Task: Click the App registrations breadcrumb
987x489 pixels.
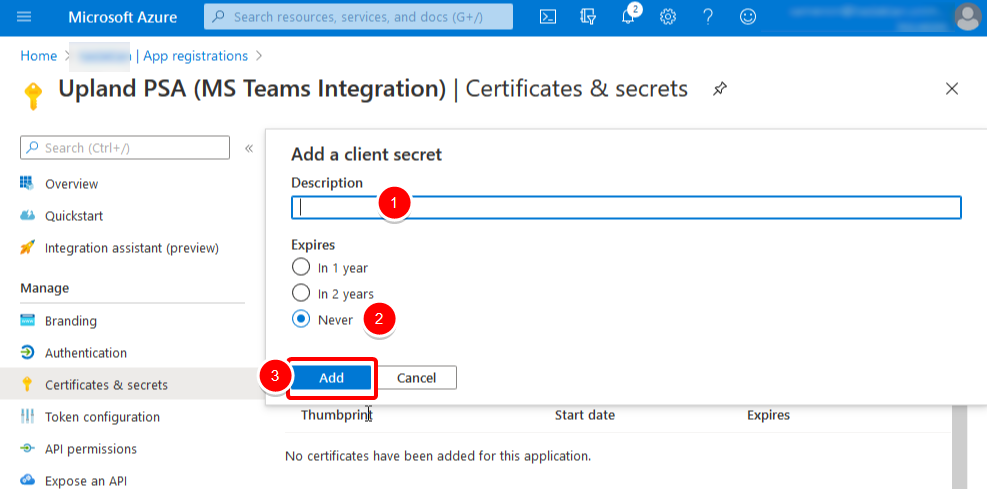Action: coord(195,56)
